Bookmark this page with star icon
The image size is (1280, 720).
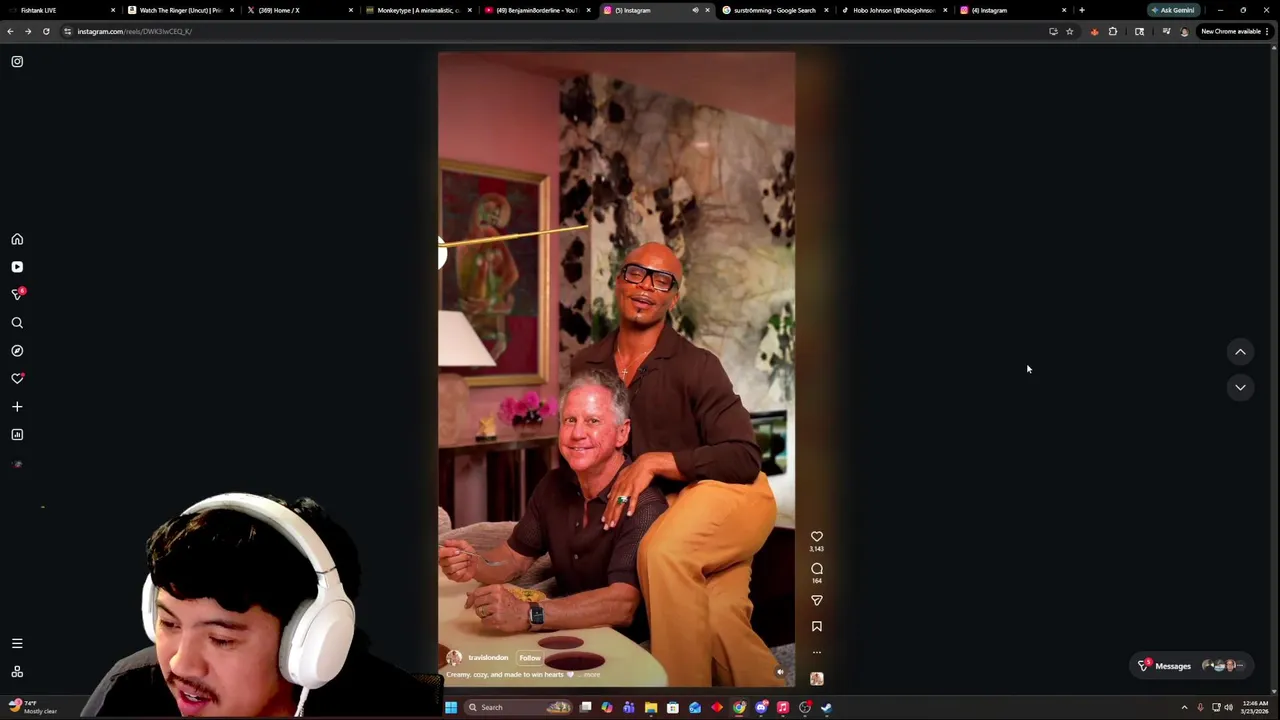pos(1069,31)
